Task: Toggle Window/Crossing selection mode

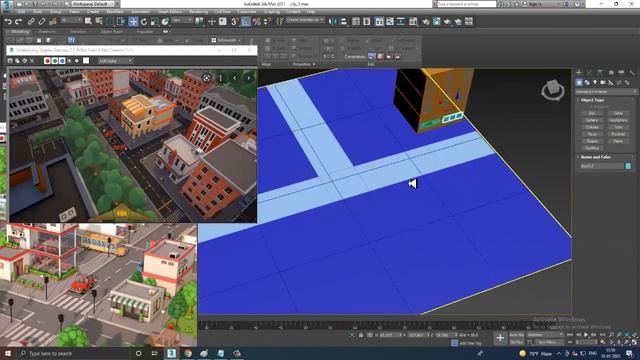Action: pos(121,21)
